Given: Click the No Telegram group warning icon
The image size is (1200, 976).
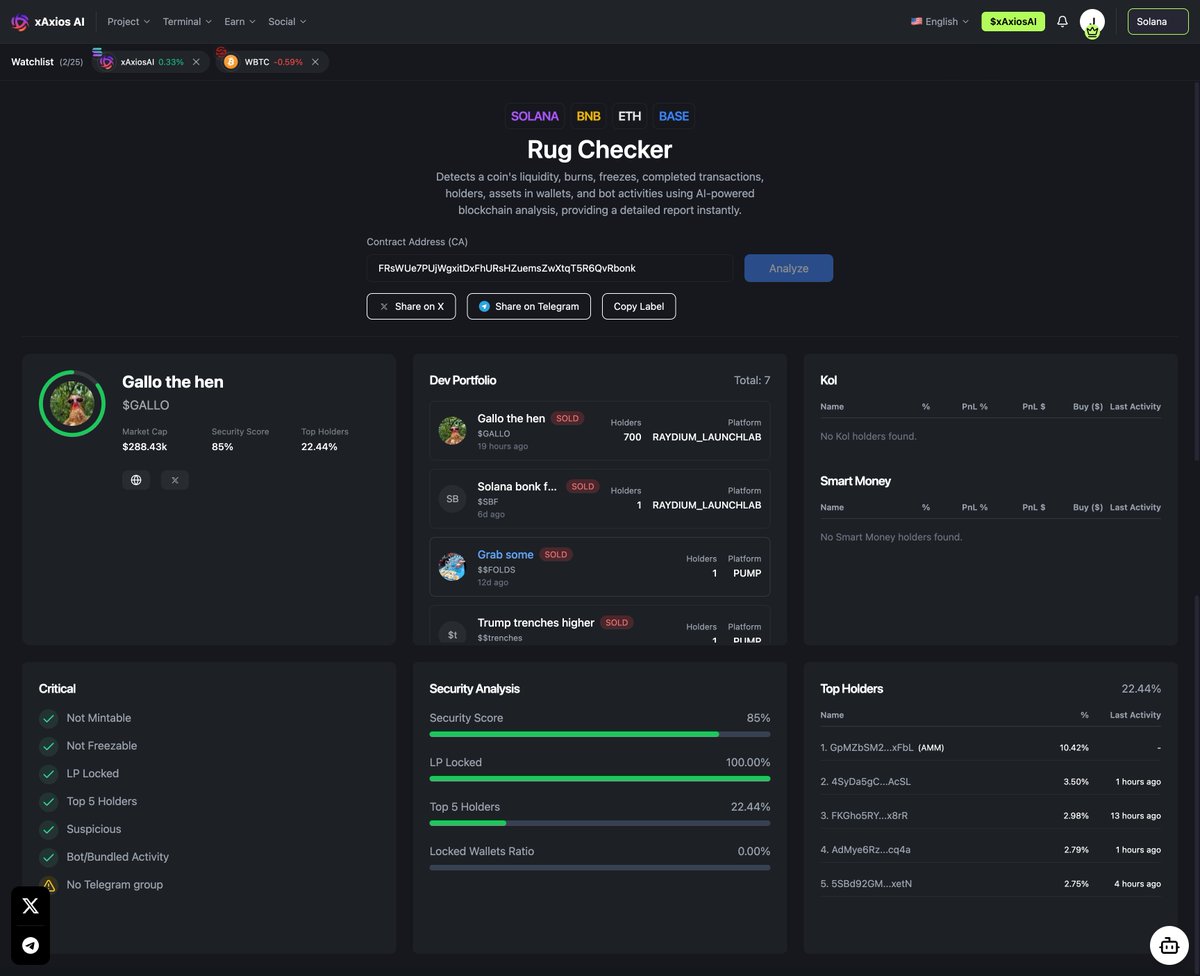Looking at the screenshot, I should tap(48, 885).
